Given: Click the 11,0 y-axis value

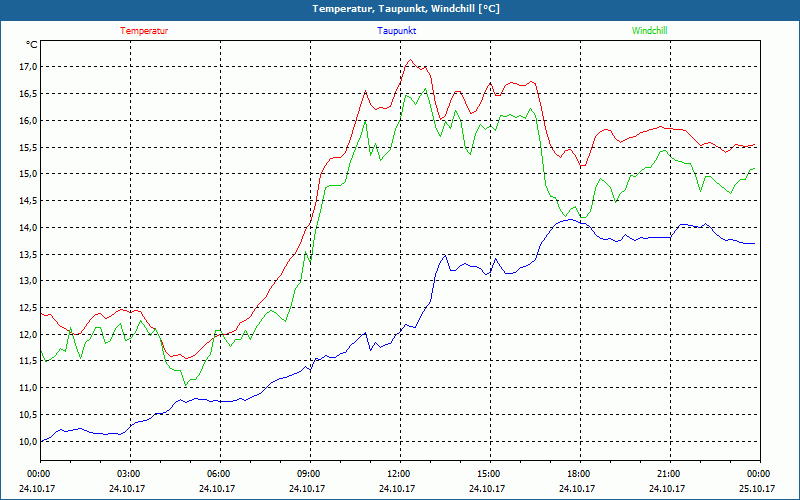Looking at the screenshot, I should click(x=28, y=388).
